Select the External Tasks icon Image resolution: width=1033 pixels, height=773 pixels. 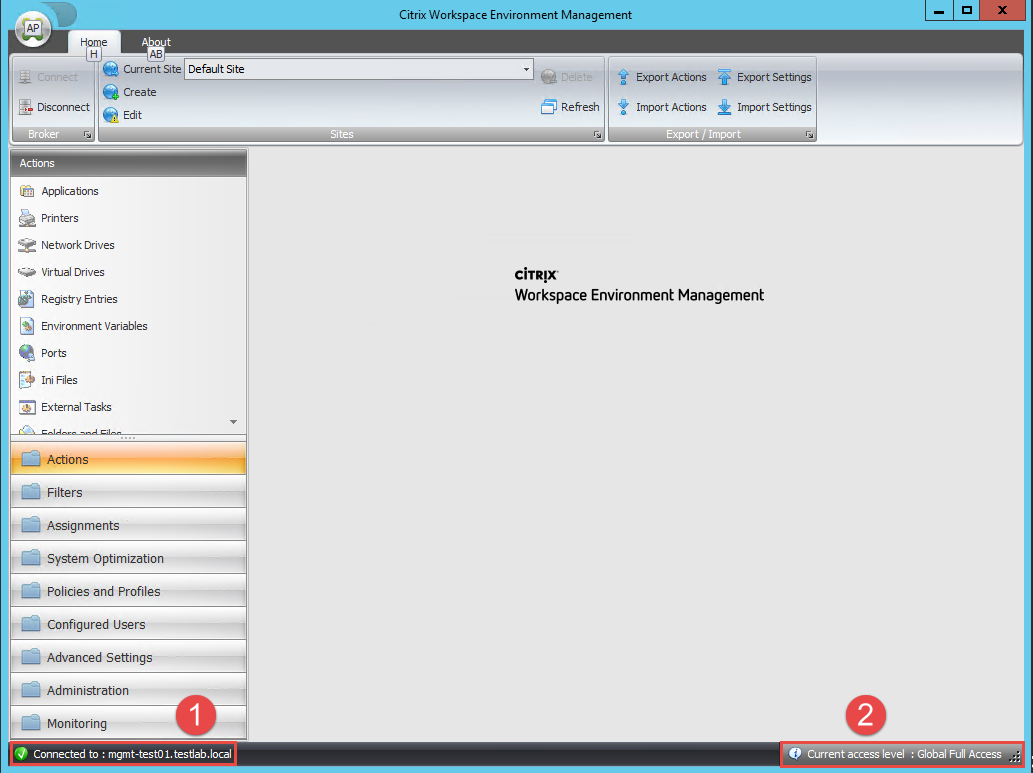27,407
